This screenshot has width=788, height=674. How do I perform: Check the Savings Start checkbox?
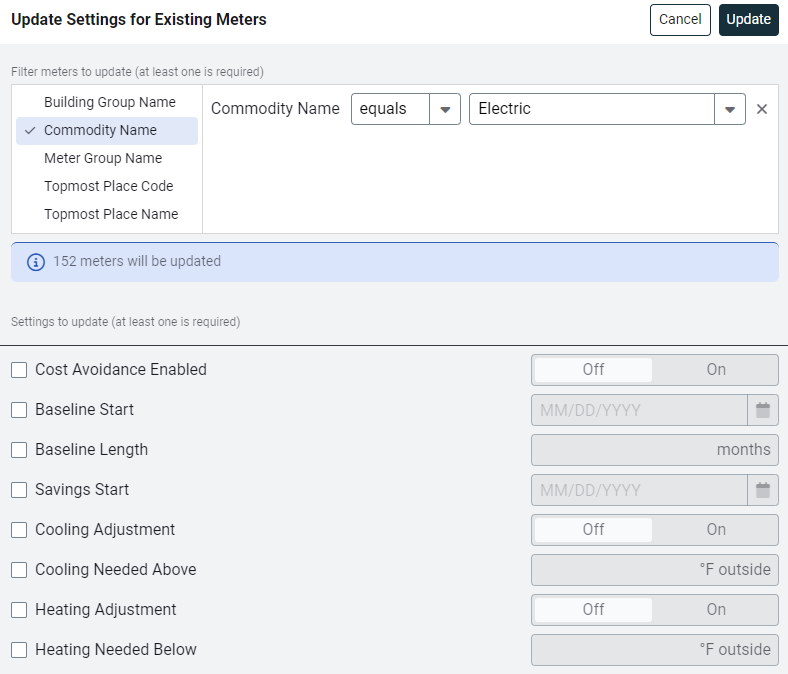pyautogui.click(x=19, y=490)
